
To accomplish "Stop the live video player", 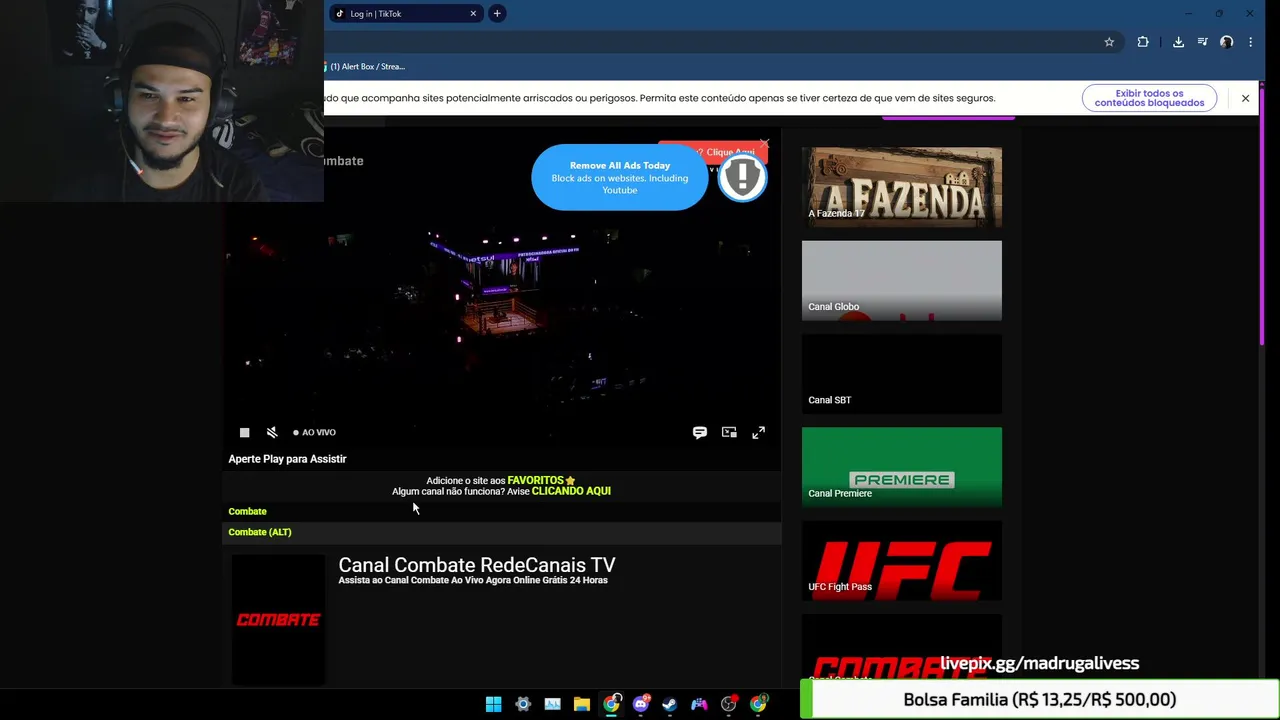I will [244, 432].
